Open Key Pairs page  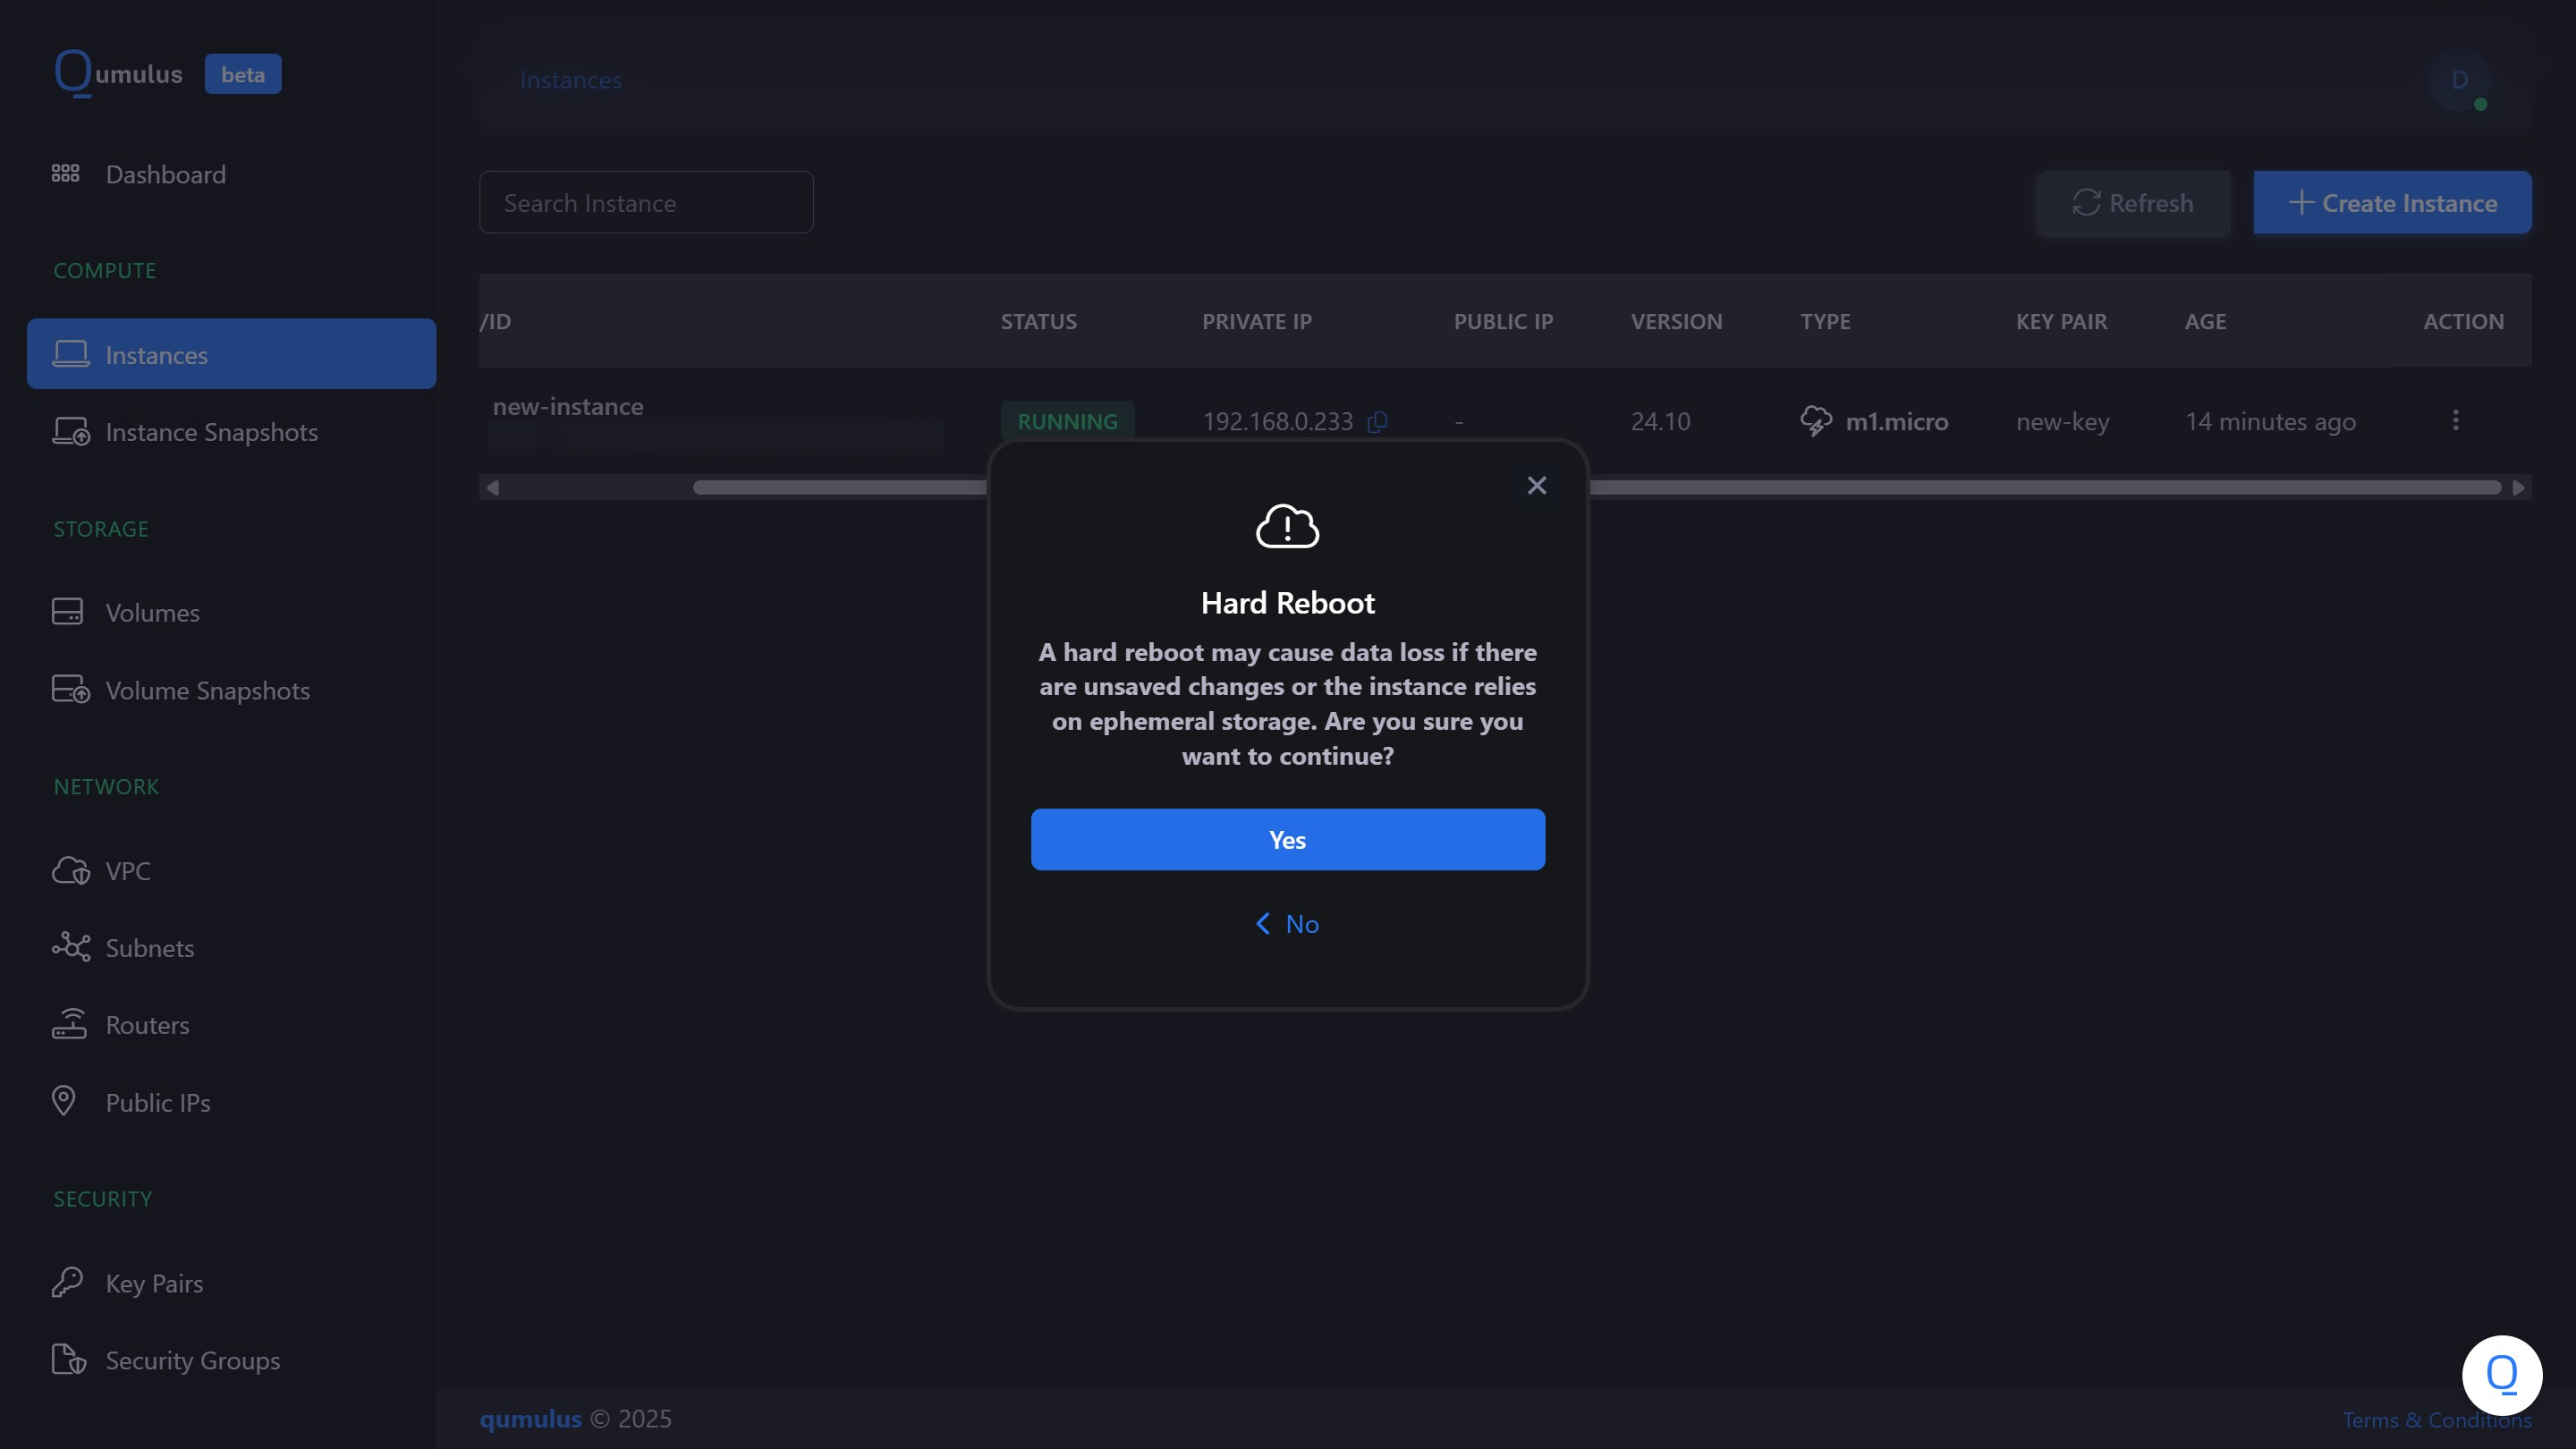click(154, 1283)
